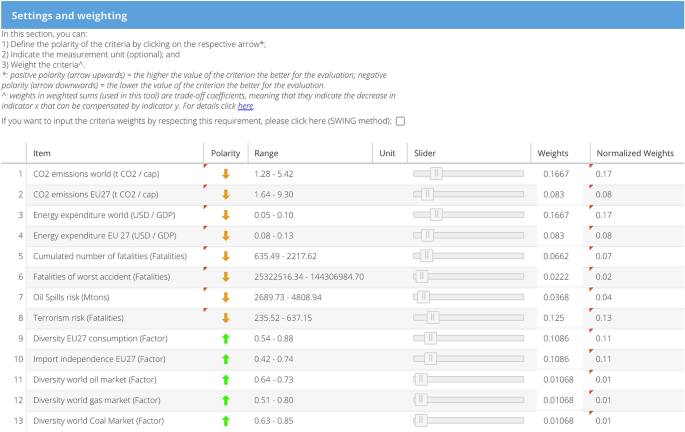
Task: Click the Weights column header
Action: tap(553, 153)
